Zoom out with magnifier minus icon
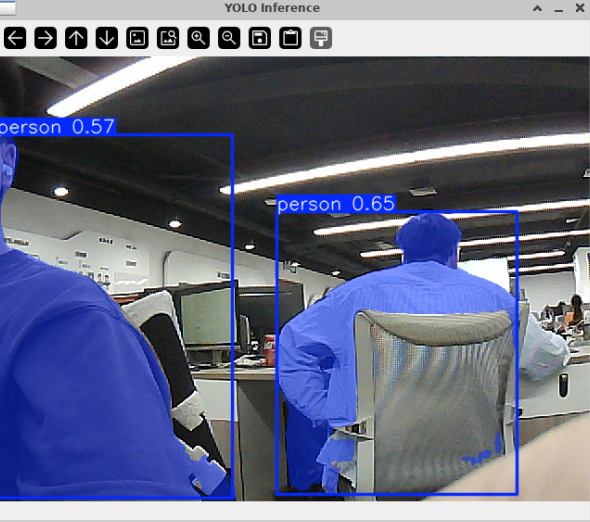Image resolution: width=590 pixels, height=522 pixels. 229,38
